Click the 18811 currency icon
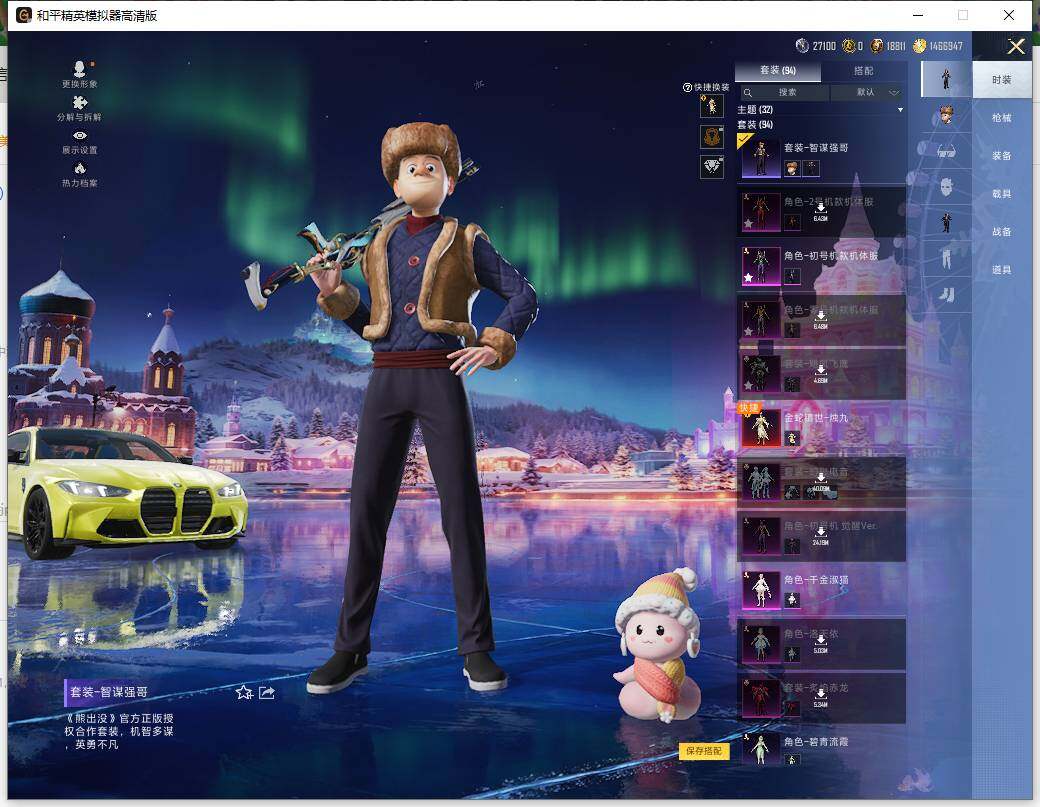Viewport: 1040px width, 807px height. (876, 45)
